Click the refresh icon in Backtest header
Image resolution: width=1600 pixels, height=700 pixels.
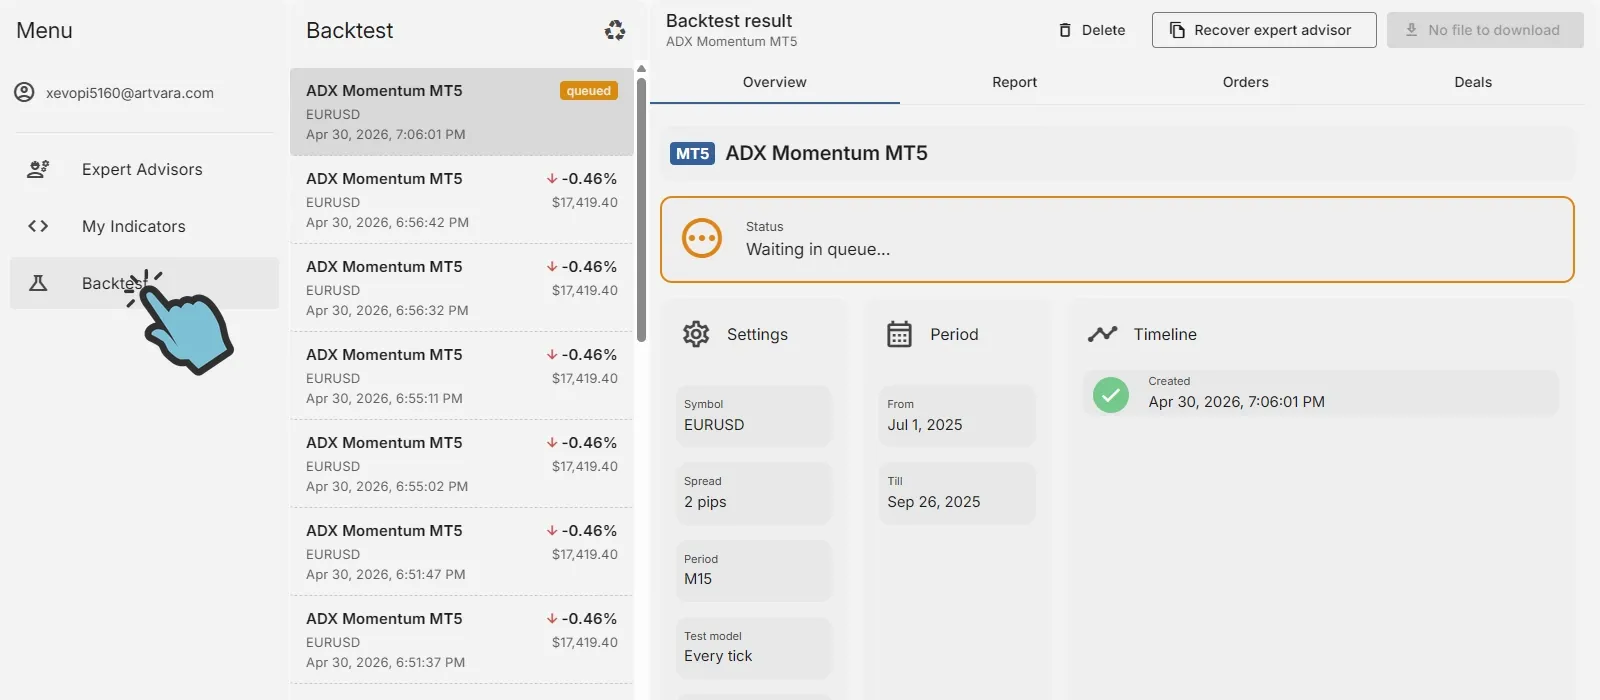[615, 31]
